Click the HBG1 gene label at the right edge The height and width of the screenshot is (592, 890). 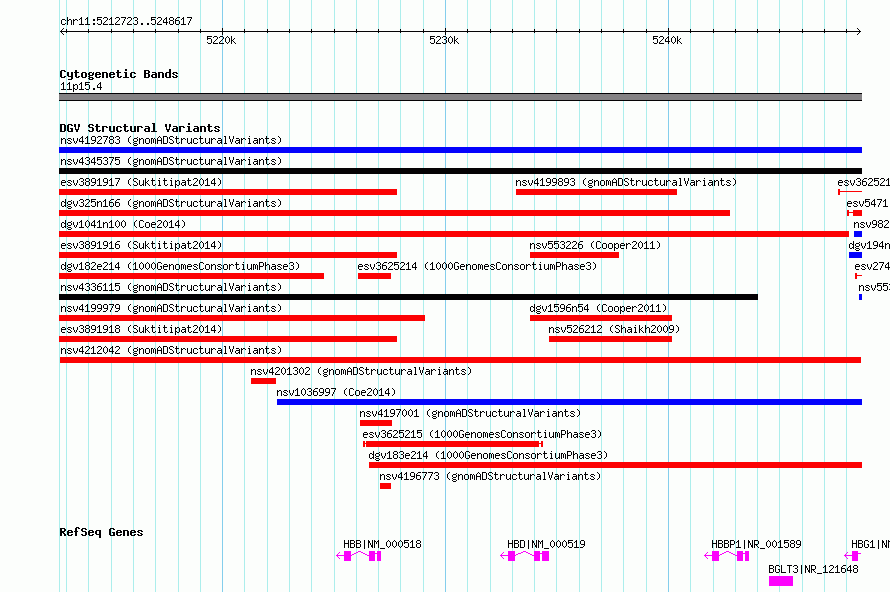tap(870, 544)
